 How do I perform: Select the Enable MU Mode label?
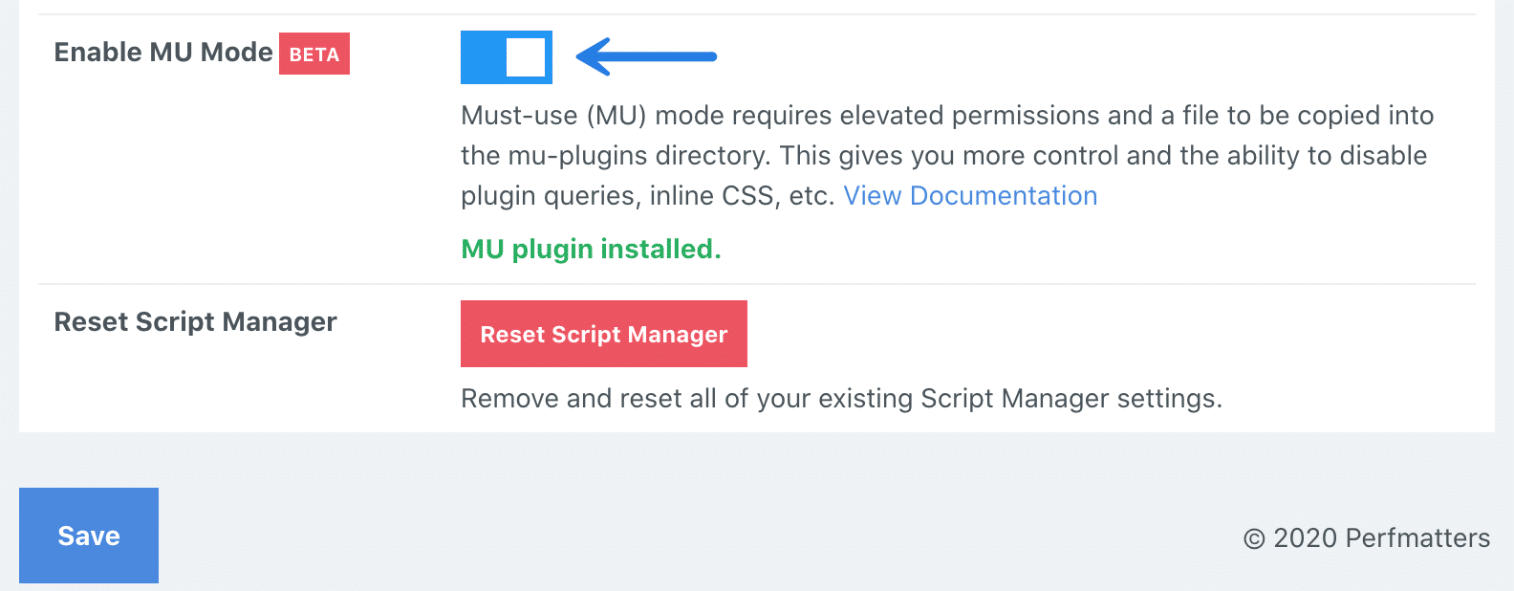(x=163, y=52)
